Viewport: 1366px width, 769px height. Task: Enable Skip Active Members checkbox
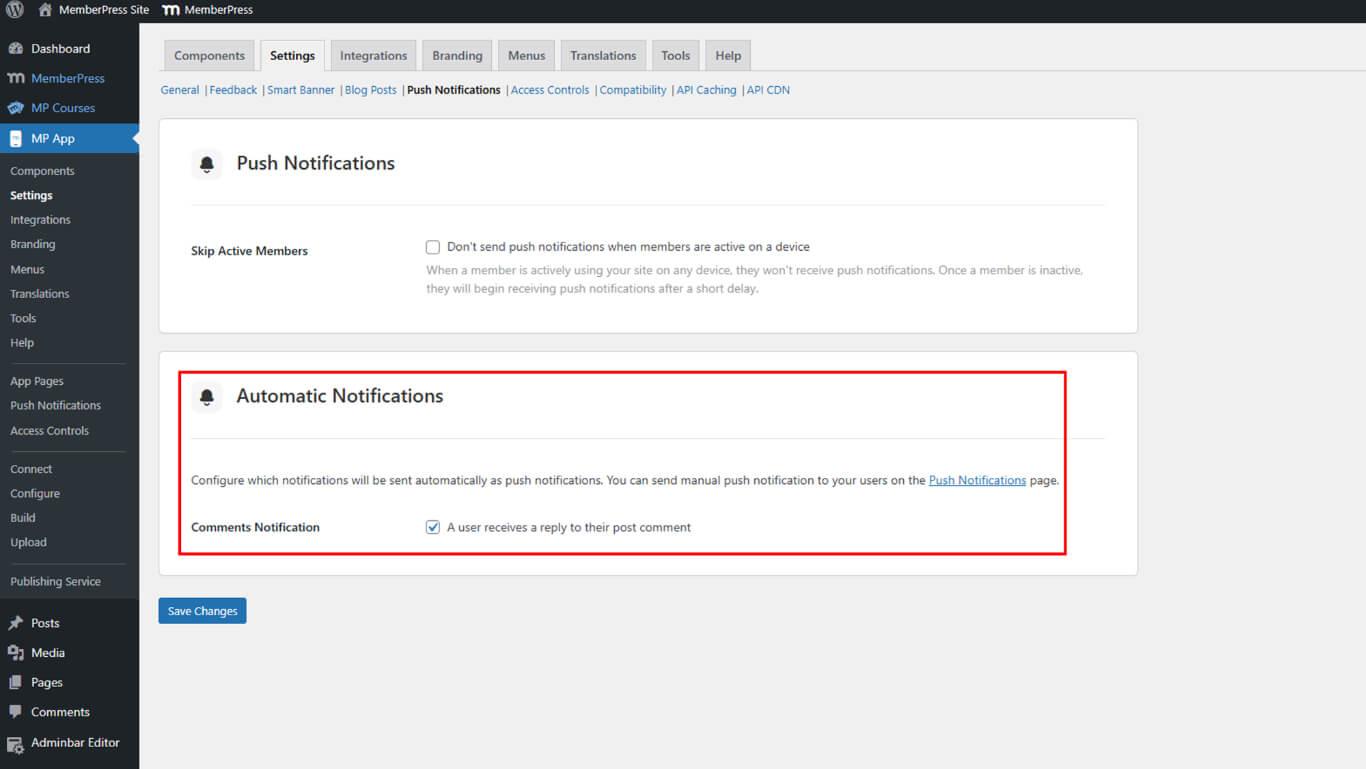click(433, 247)
